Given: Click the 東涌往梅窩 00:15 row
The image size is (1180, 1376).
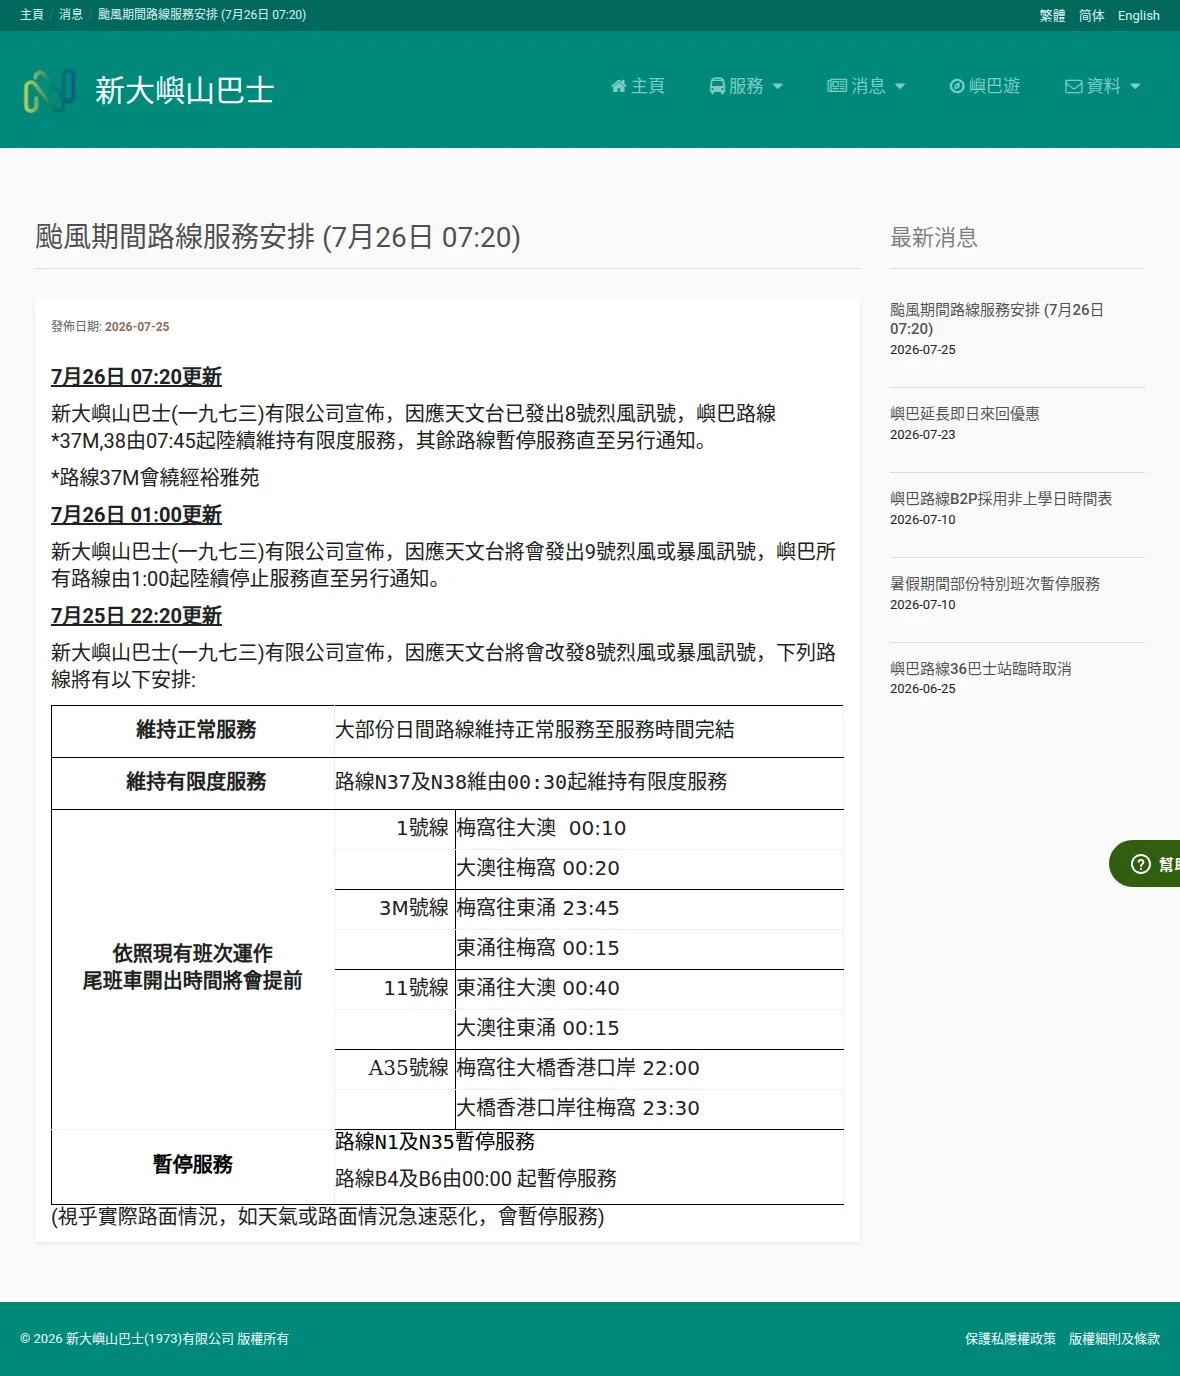Looking at the screenshot, I should [649, 948].
